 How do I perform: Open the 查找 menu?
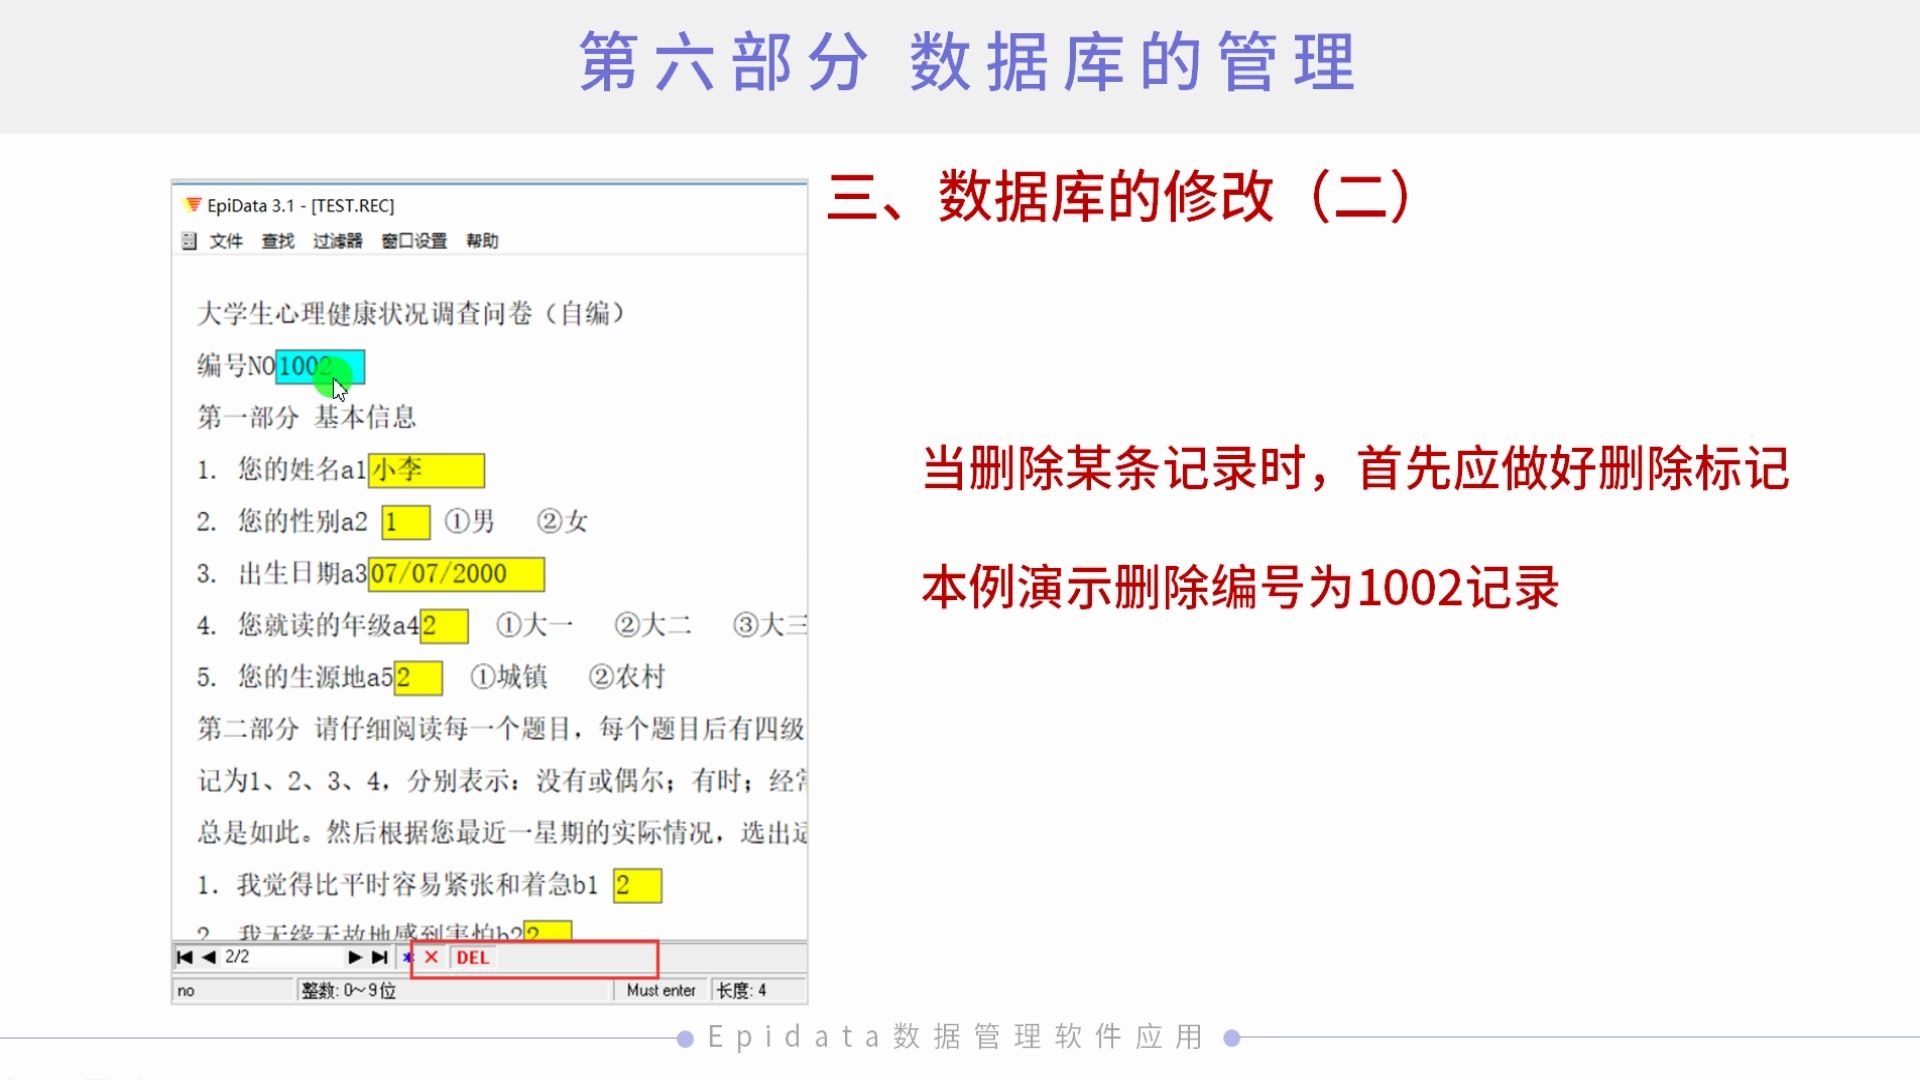point(278,240)
